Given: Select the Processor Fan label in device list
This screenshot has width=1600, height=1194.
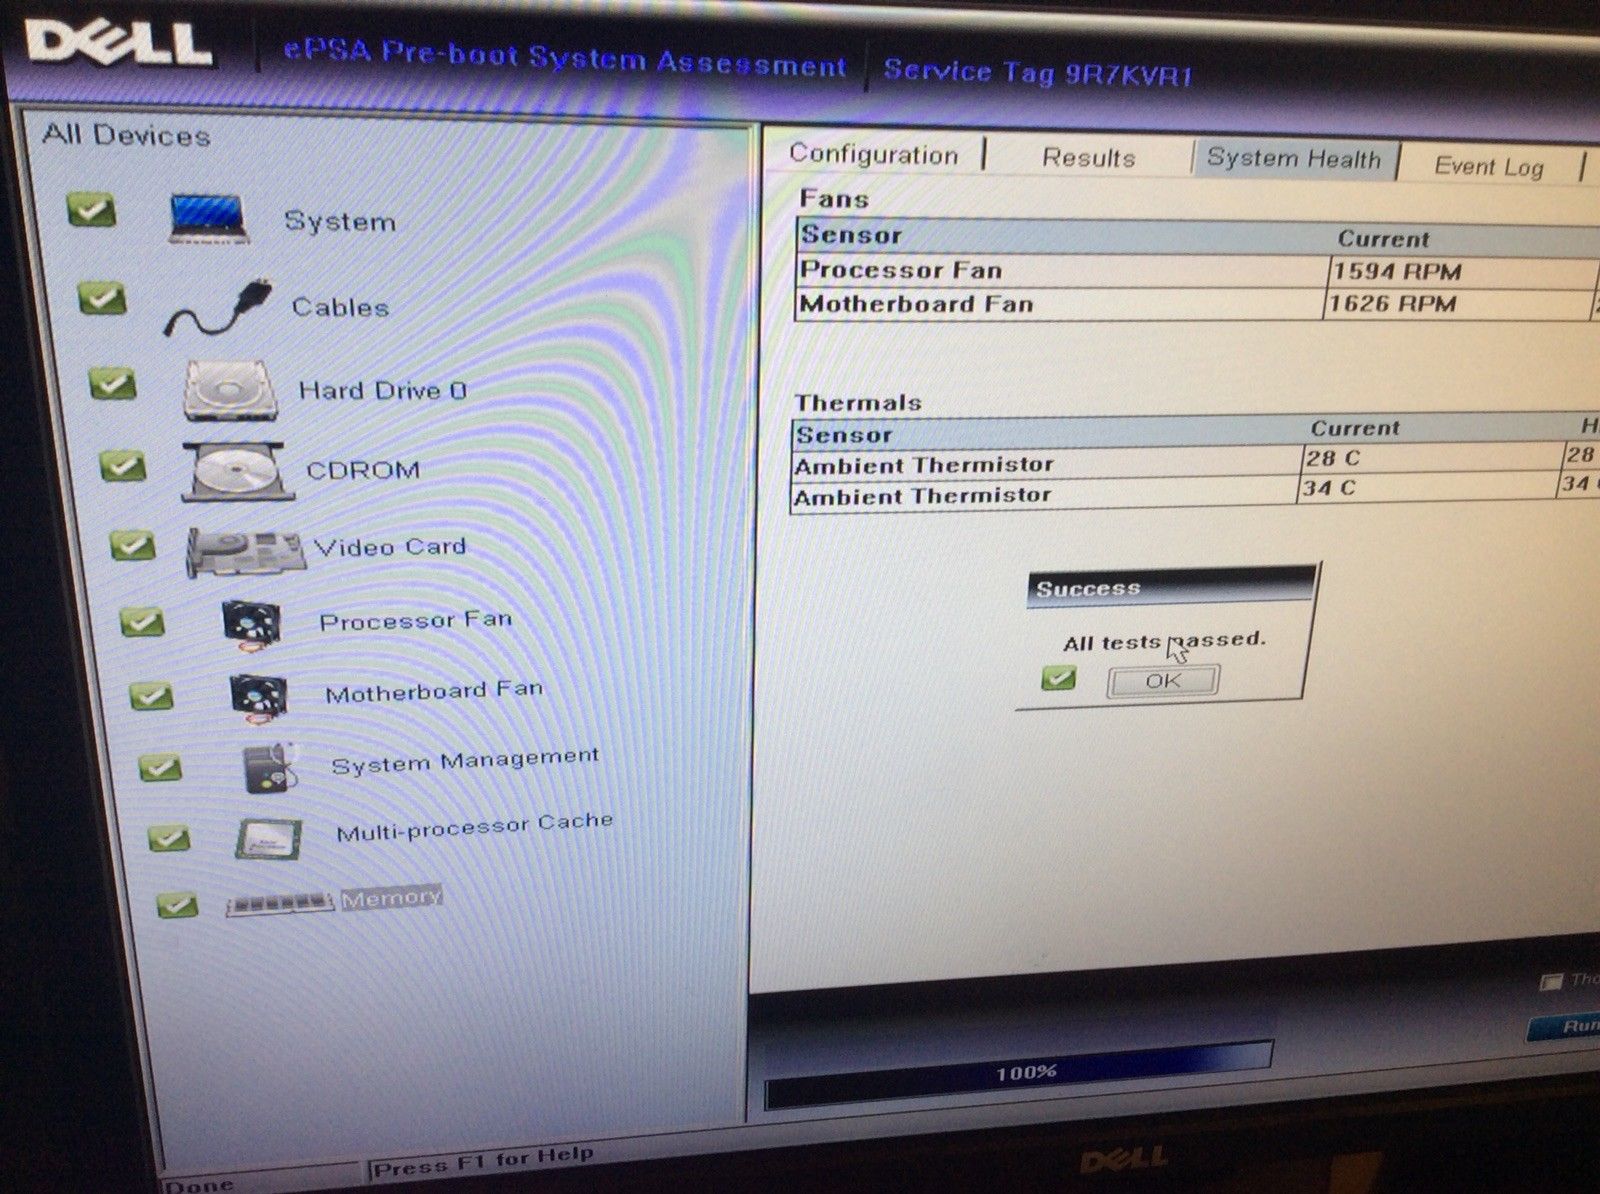Looking at the screenshot, I should [415, 620].
